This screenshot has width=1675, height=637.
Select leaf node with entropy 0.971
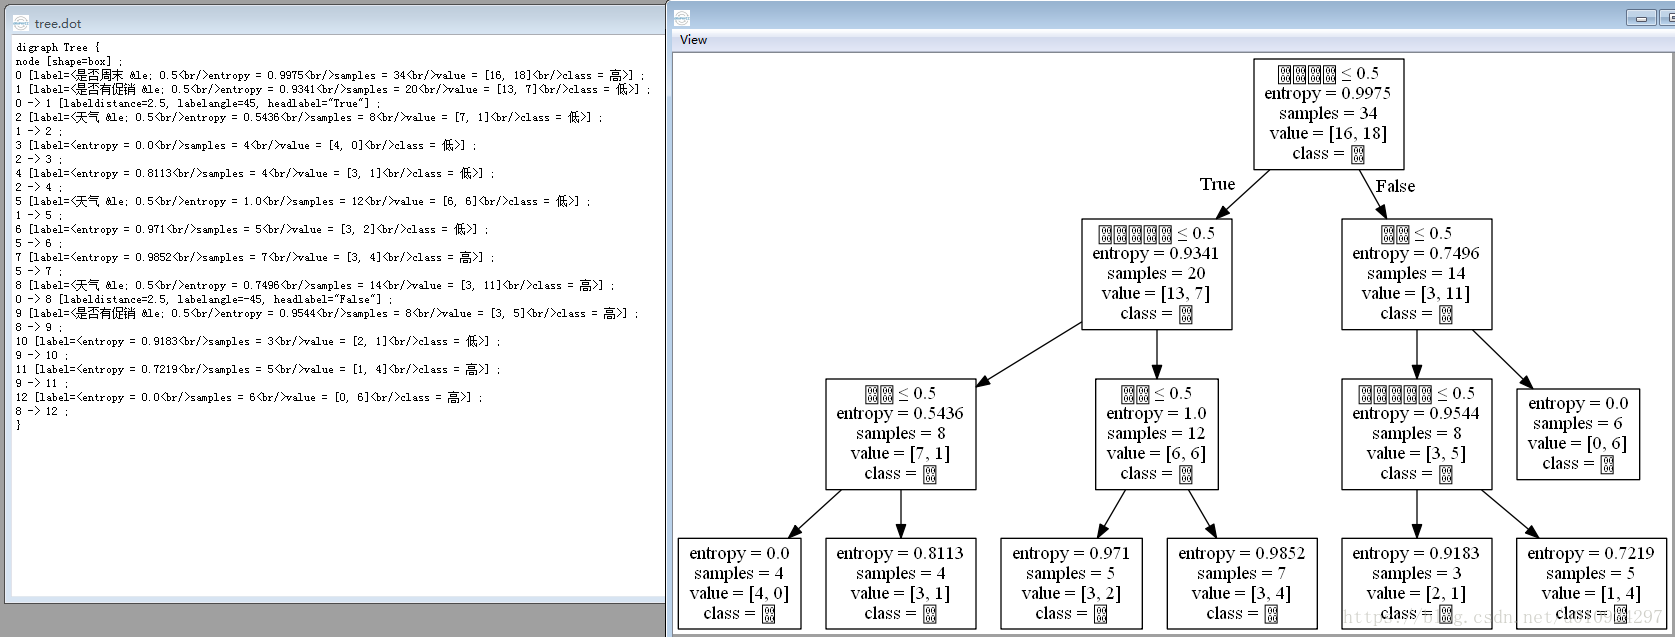[x=1071, y=584]
